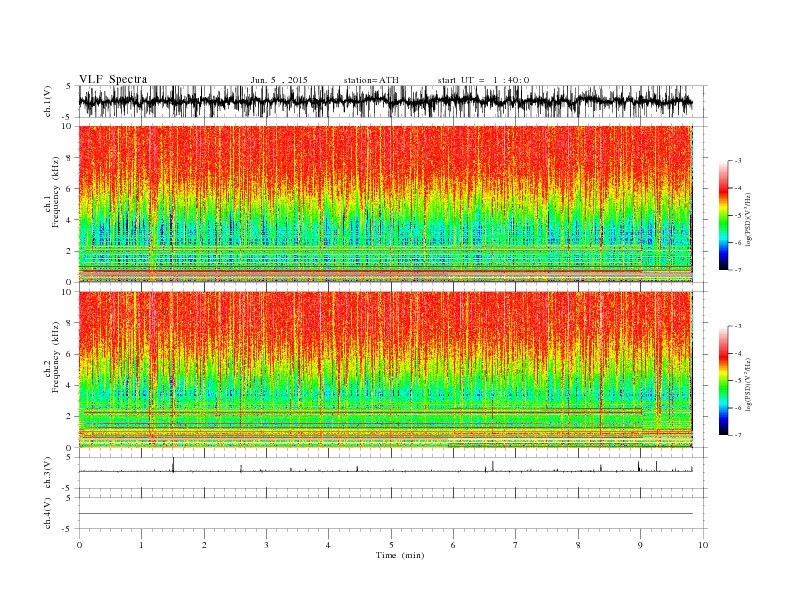The width and height of the screenshot is (792, 612).
Task: Click the "9" tick on the time axis
Action: 640,545
